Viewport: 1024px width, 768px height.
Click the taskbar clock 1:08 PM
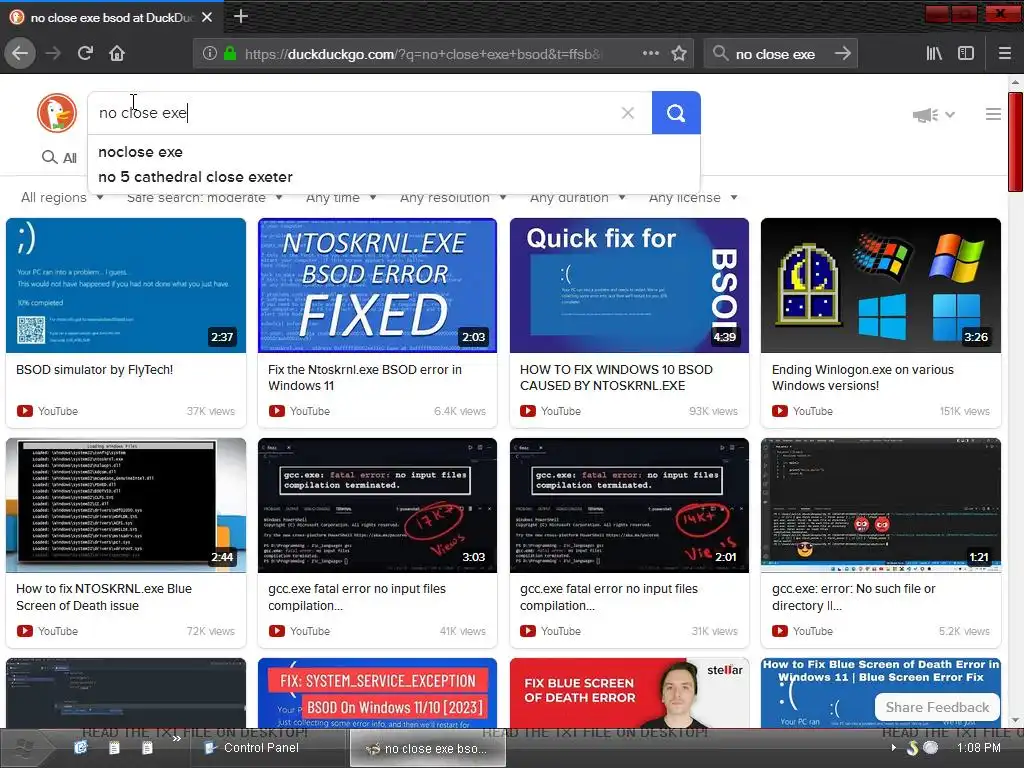point(978,748)
